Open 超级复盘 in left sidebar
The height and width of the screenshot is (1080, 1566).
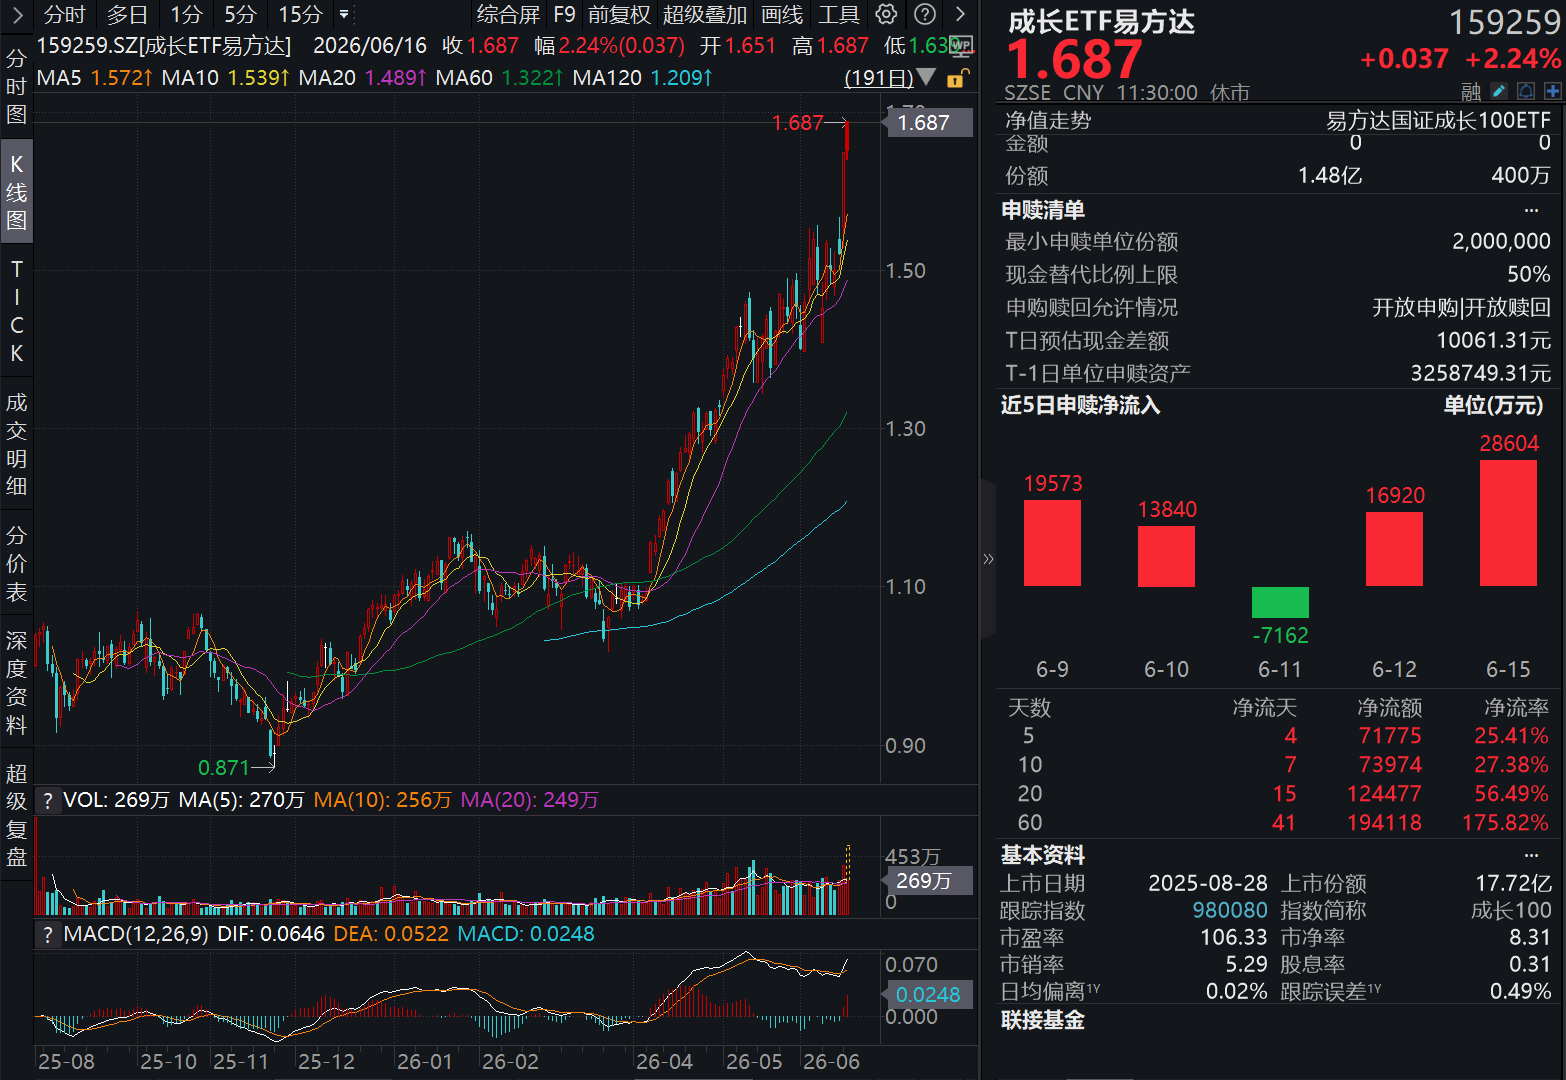[16, 814]
